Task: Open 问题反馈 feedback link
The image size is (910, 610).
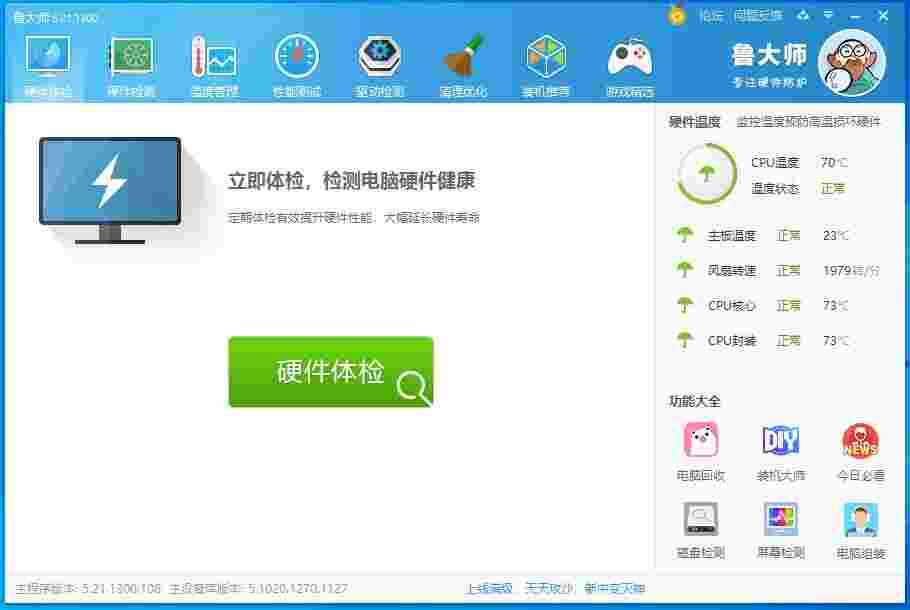Action: 758,16
